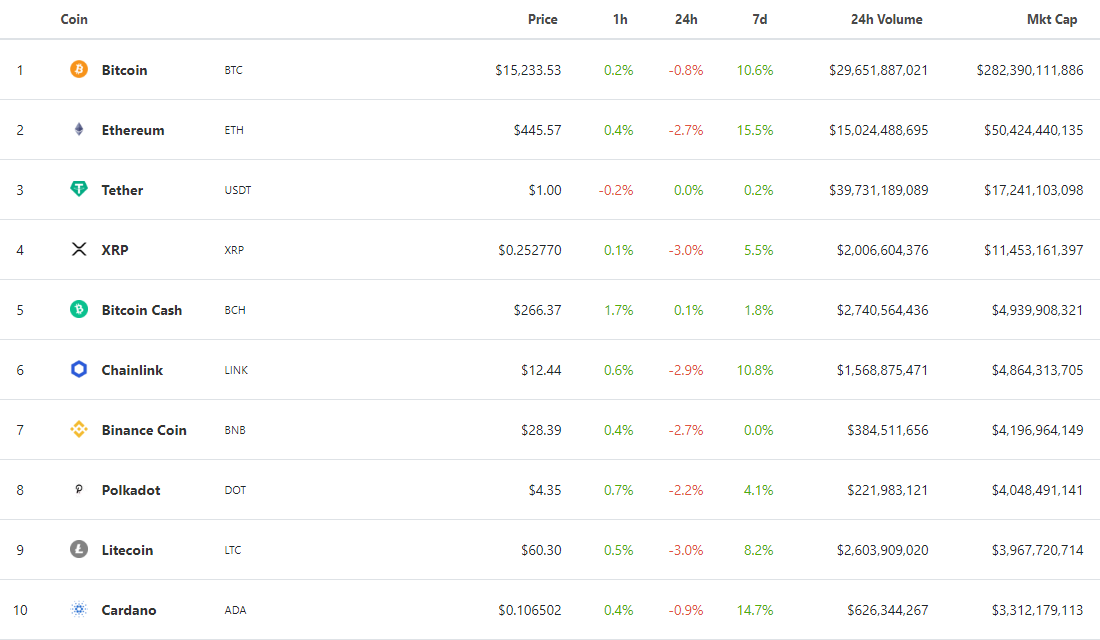This screenshot has width=1100, height=640.
Task: Click the Coin column header
Action: click(x=74, y=19)
